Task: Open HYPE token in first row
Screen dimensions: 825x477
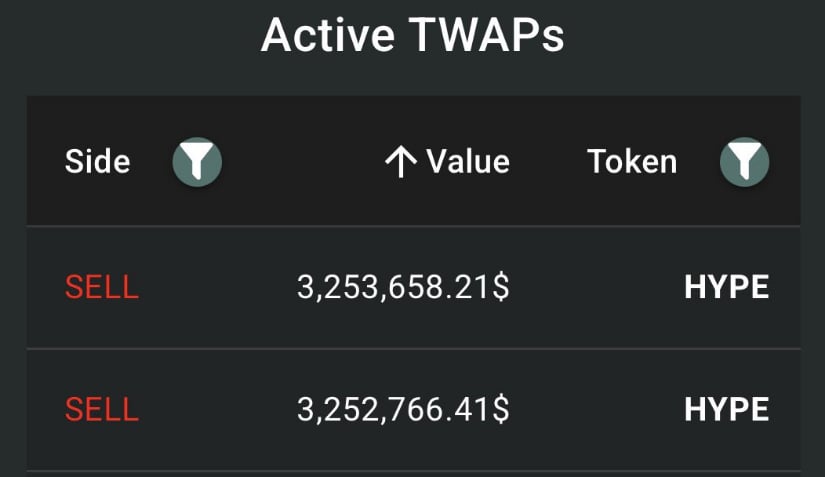Action: (727, 287)
